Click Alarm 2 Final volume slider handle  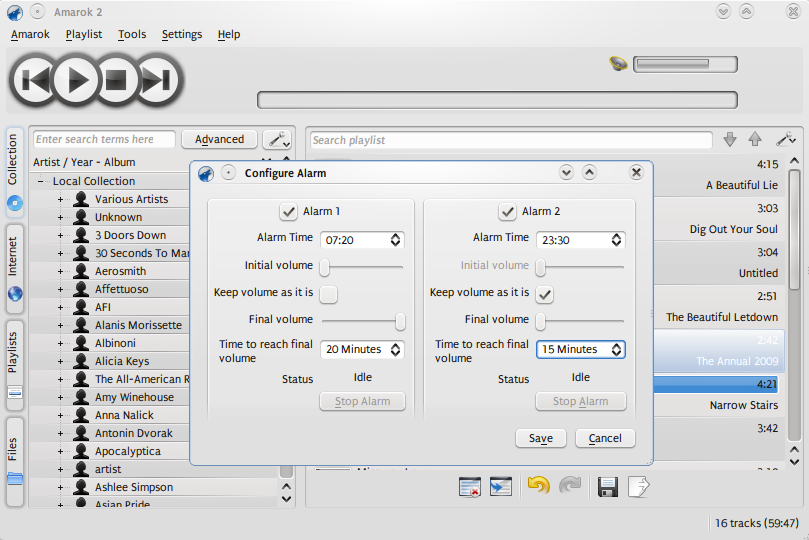point(540,321)
